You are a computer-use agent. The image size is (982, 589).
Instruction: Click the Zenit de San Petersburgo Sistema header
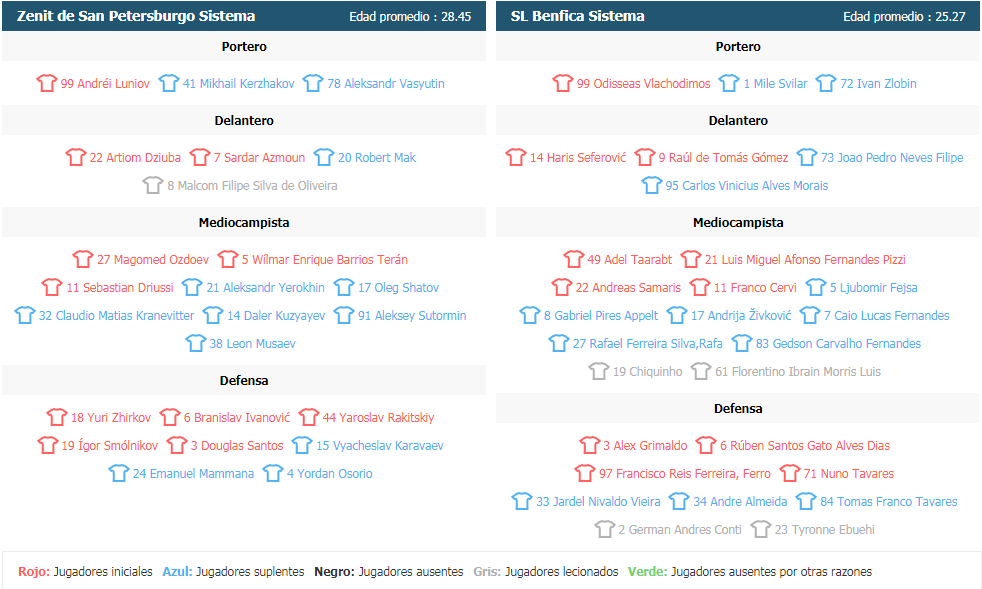coord(136,16)
